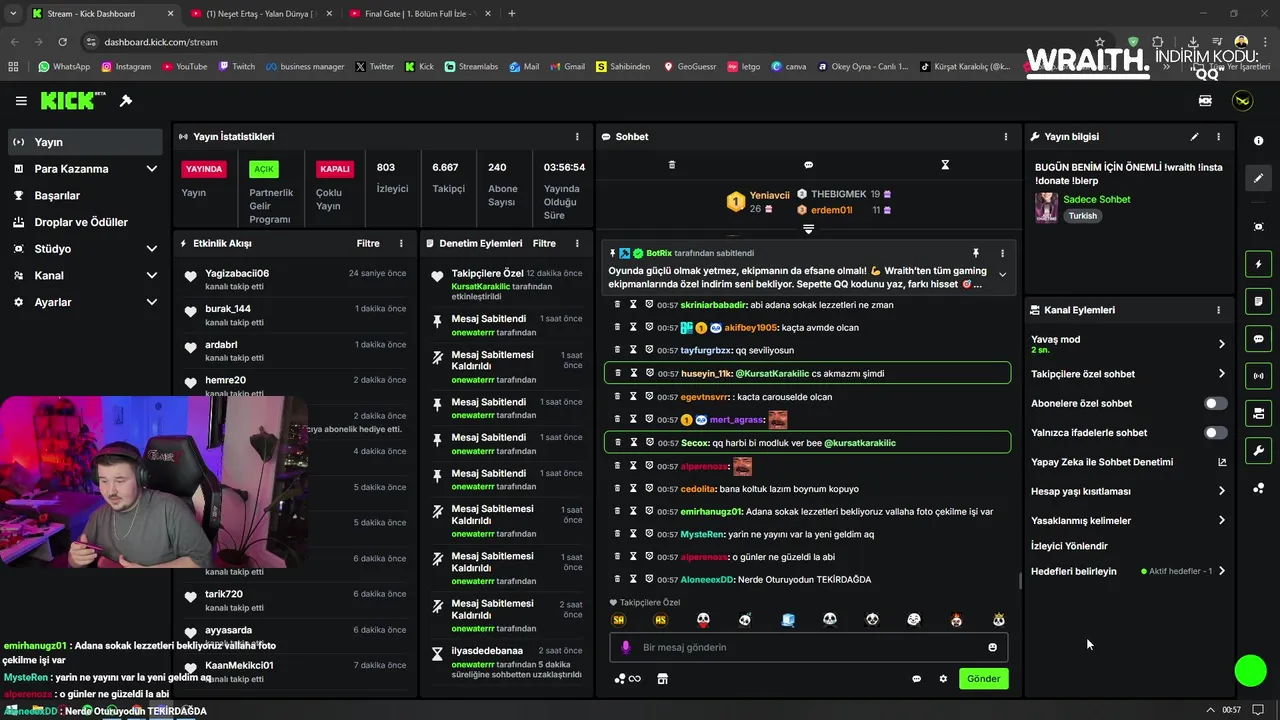Screen dimensions: 1280x720
Task: Click the browser address bar
Action: point(580,42)
